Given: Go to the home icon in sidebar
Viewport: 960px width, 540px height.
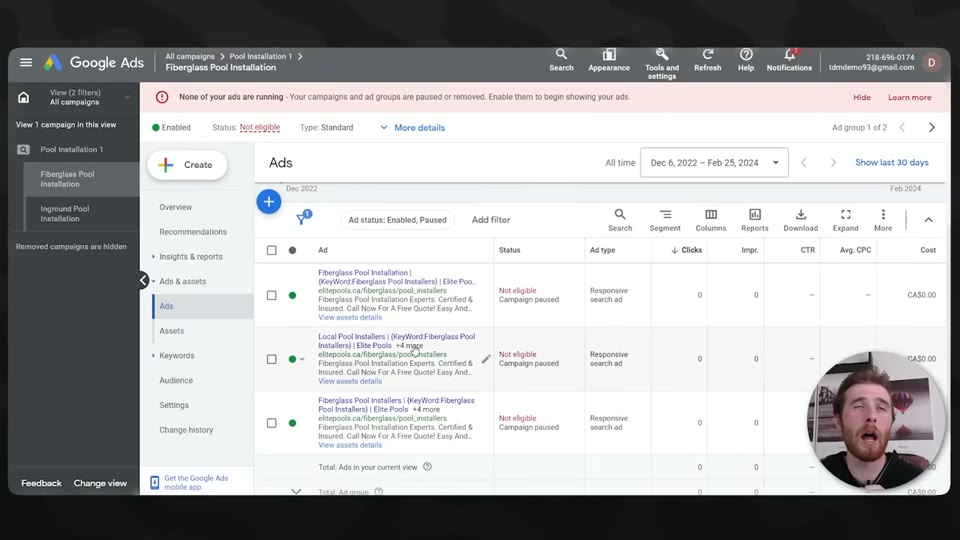Looking at the screenshot, I should click(23, 97).
